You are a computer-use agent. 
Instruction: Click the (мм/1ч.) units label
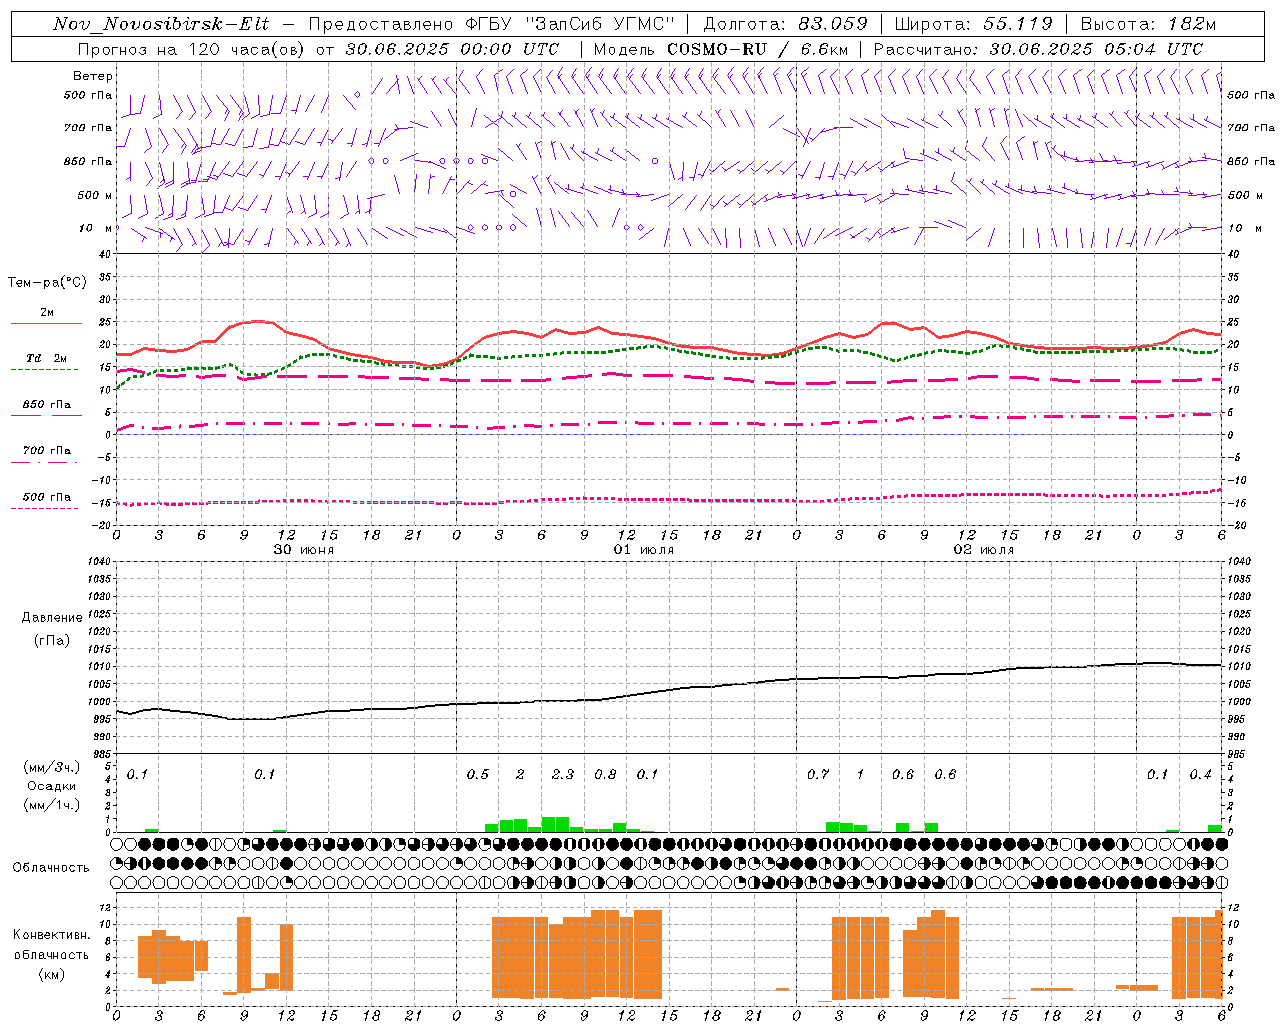point(51,805)
